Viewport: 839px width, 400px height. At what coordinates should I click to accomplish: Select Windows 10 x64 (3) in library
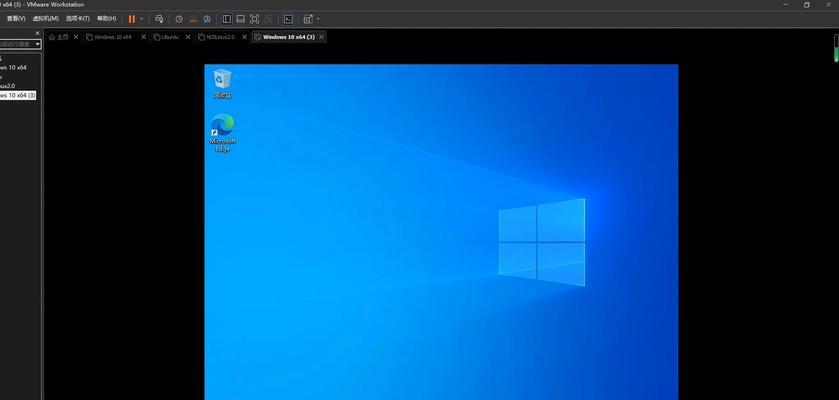point(18,95)
